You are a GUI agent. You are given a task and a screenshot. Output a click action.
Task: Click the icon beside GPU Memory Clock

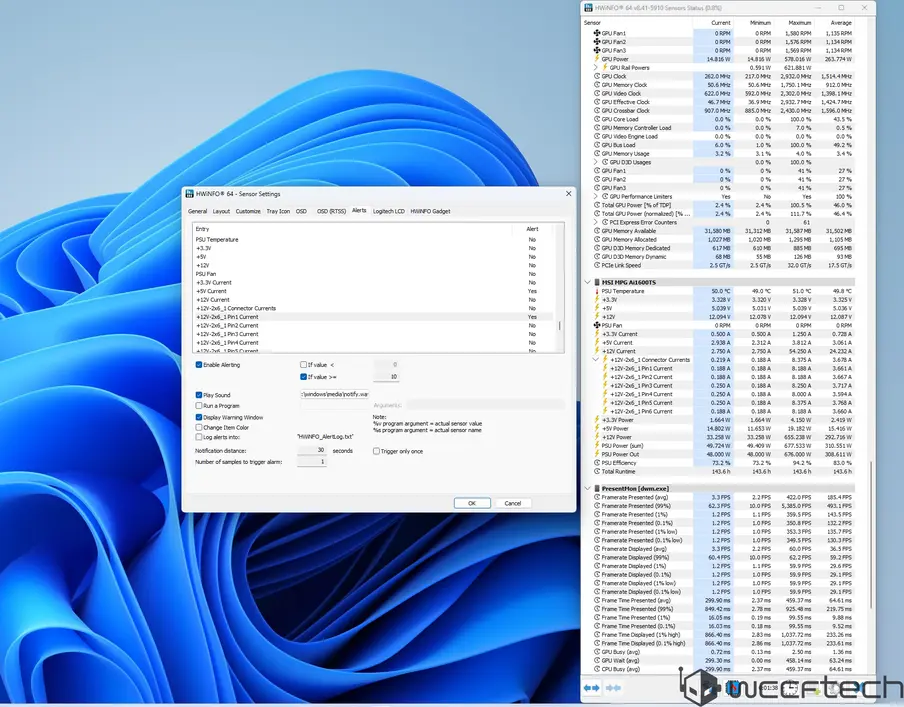[597, 85]
